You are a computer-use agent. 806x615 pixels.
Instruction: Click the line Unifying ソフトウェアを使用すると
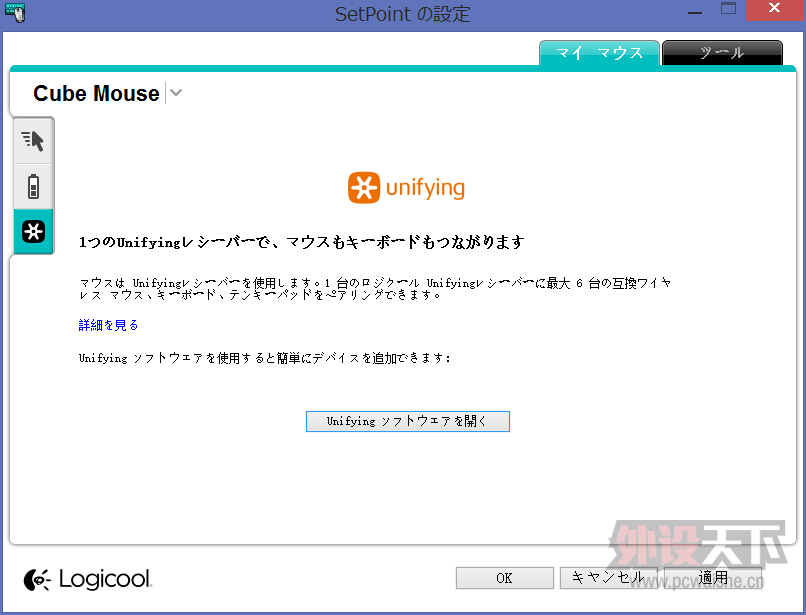point(265,358)
